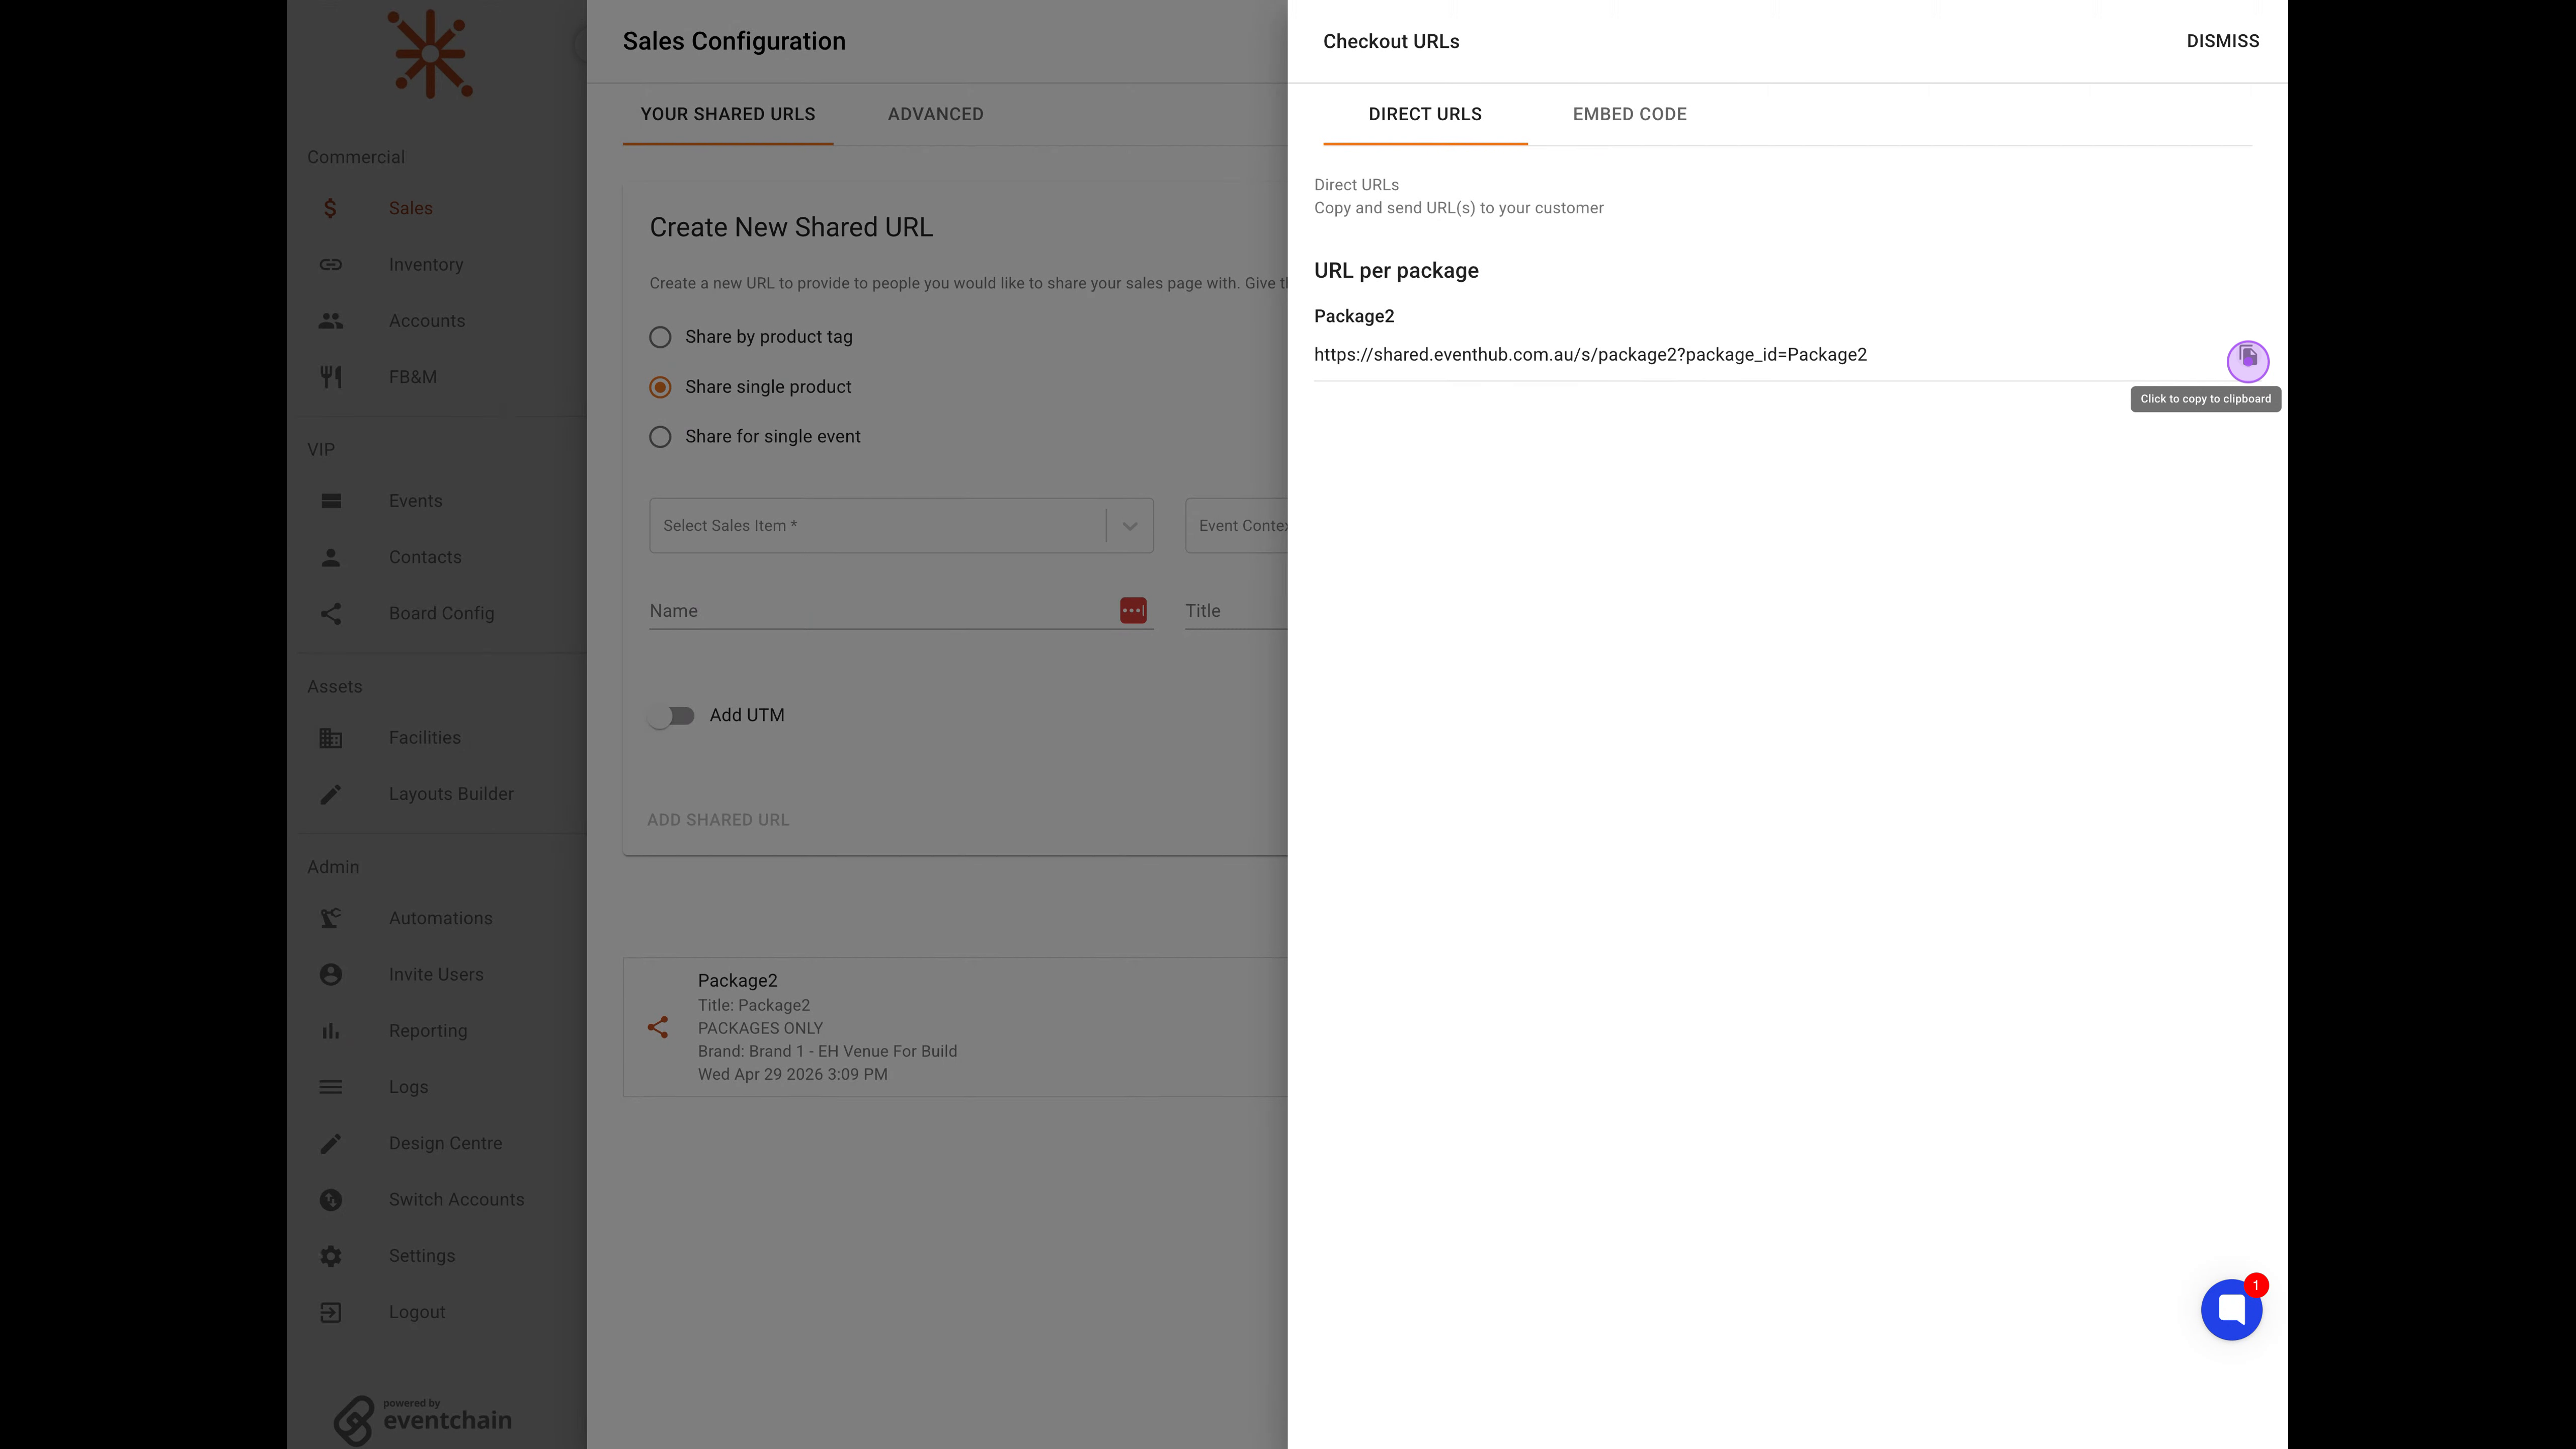Open Contacts under VIP
This screenshot has height=1449, width=2576.
click(x=425, y=557)
